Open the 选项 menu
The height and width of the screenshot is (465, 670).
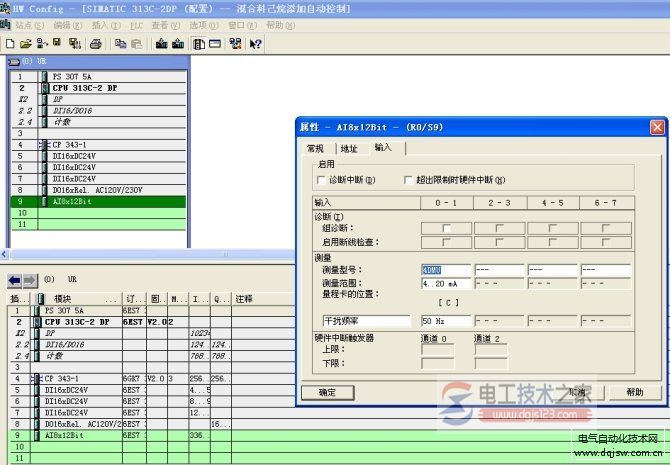[204, 26]
